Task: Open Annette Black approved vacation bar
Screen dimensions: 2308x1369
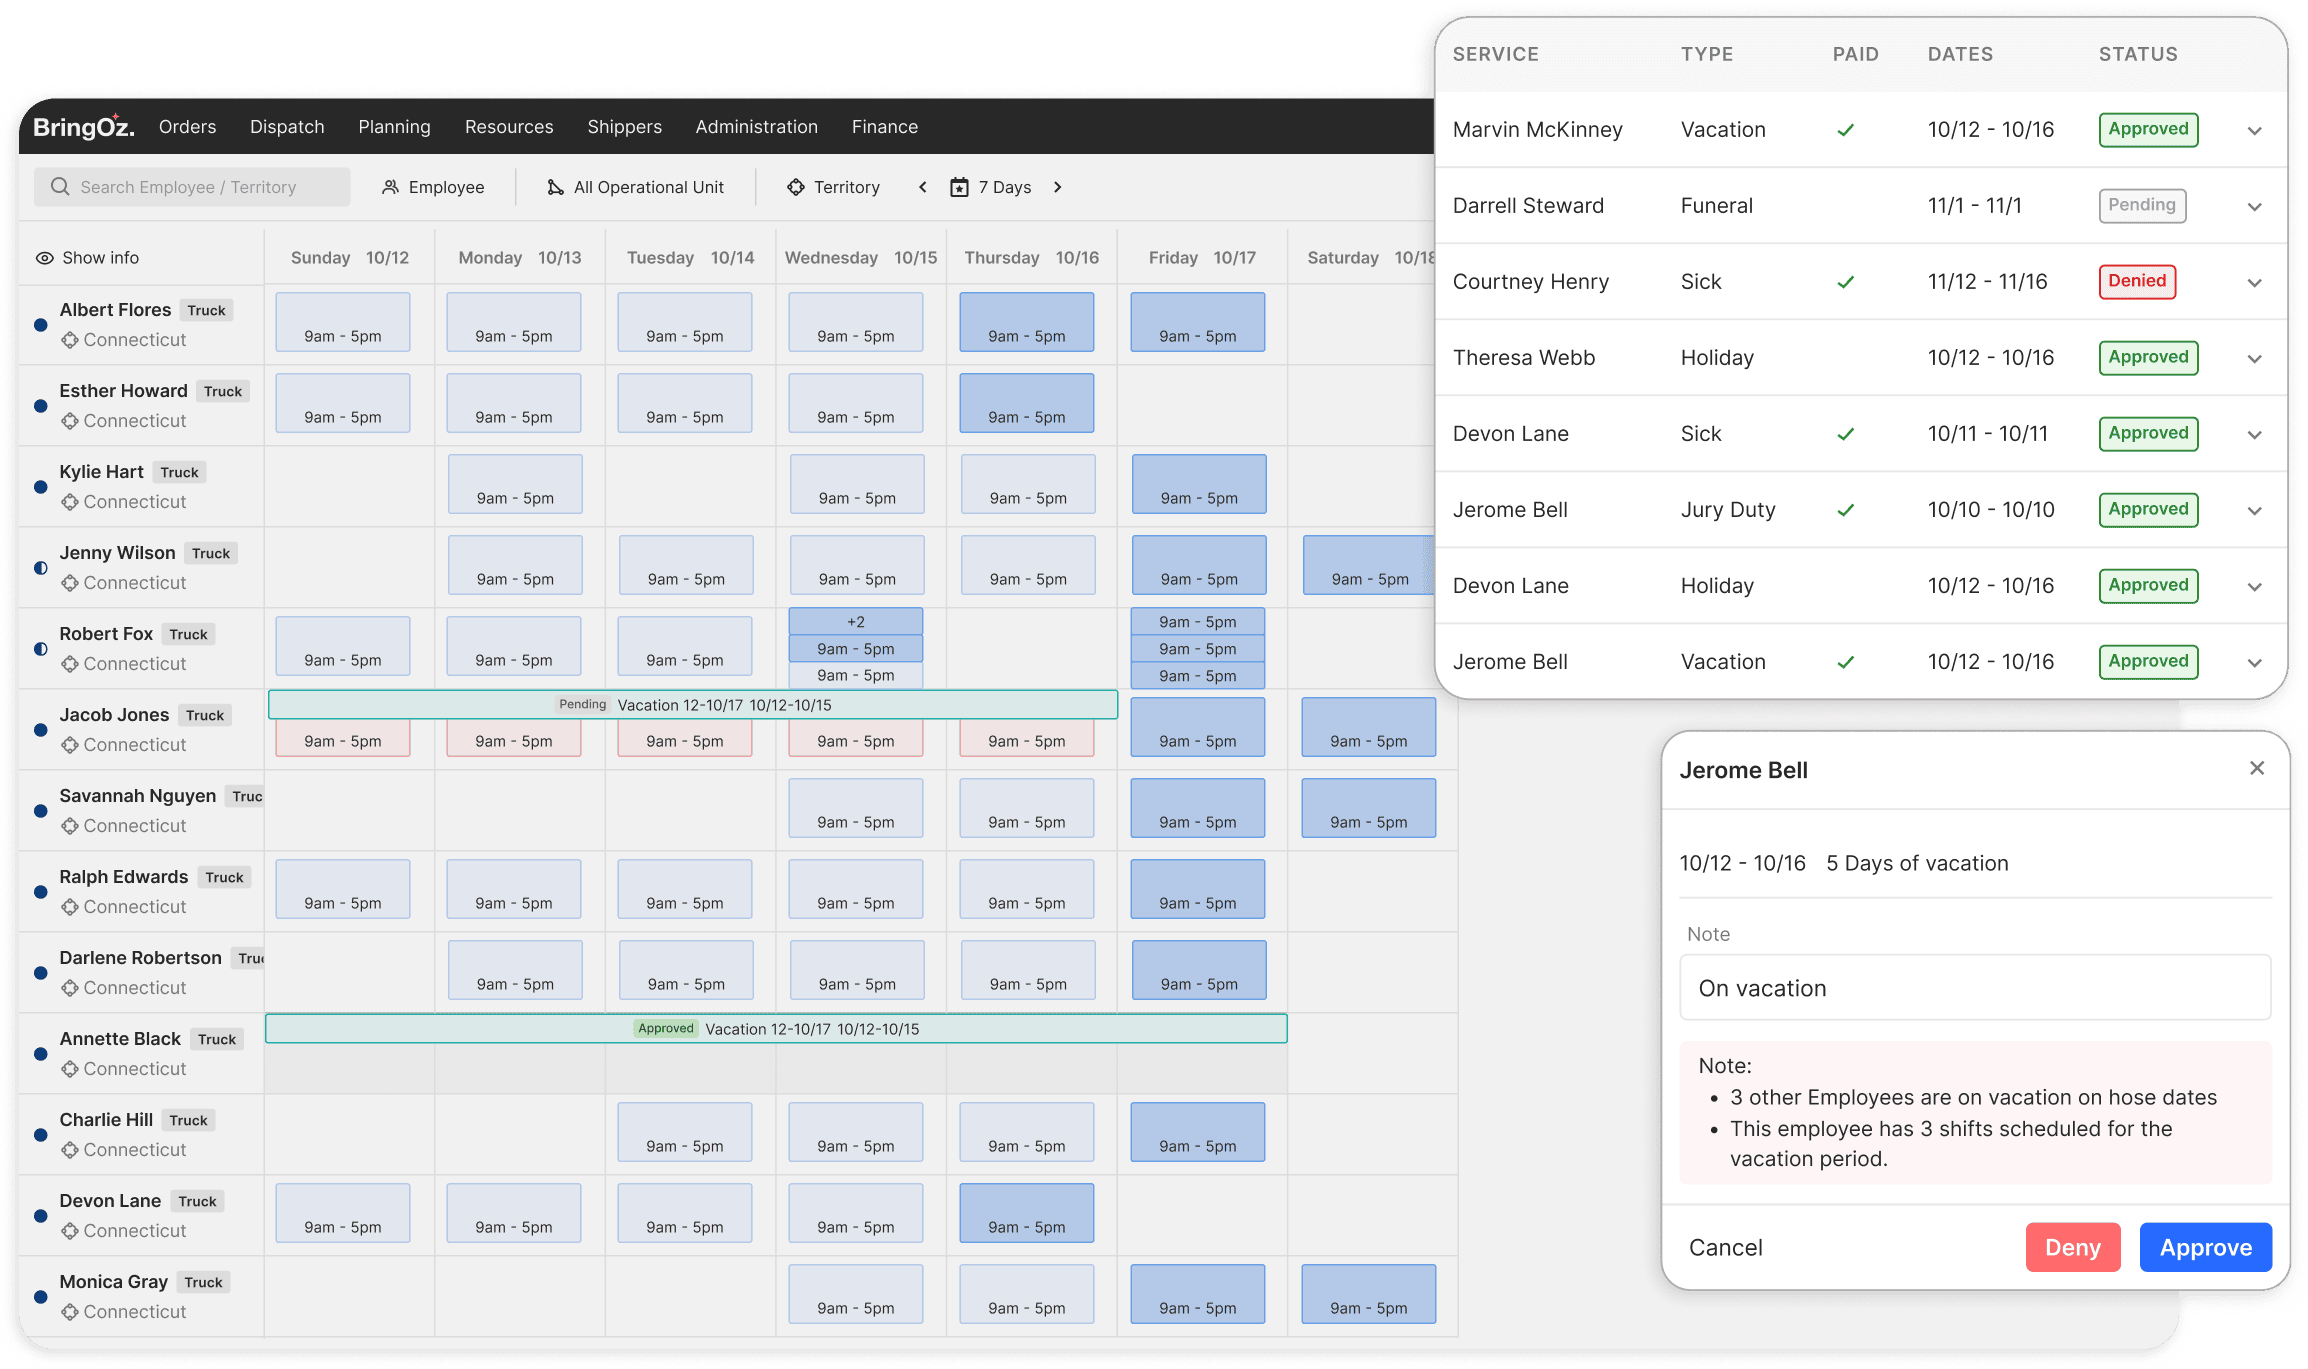Action: pyautogui.click(x=776, y=1028)
